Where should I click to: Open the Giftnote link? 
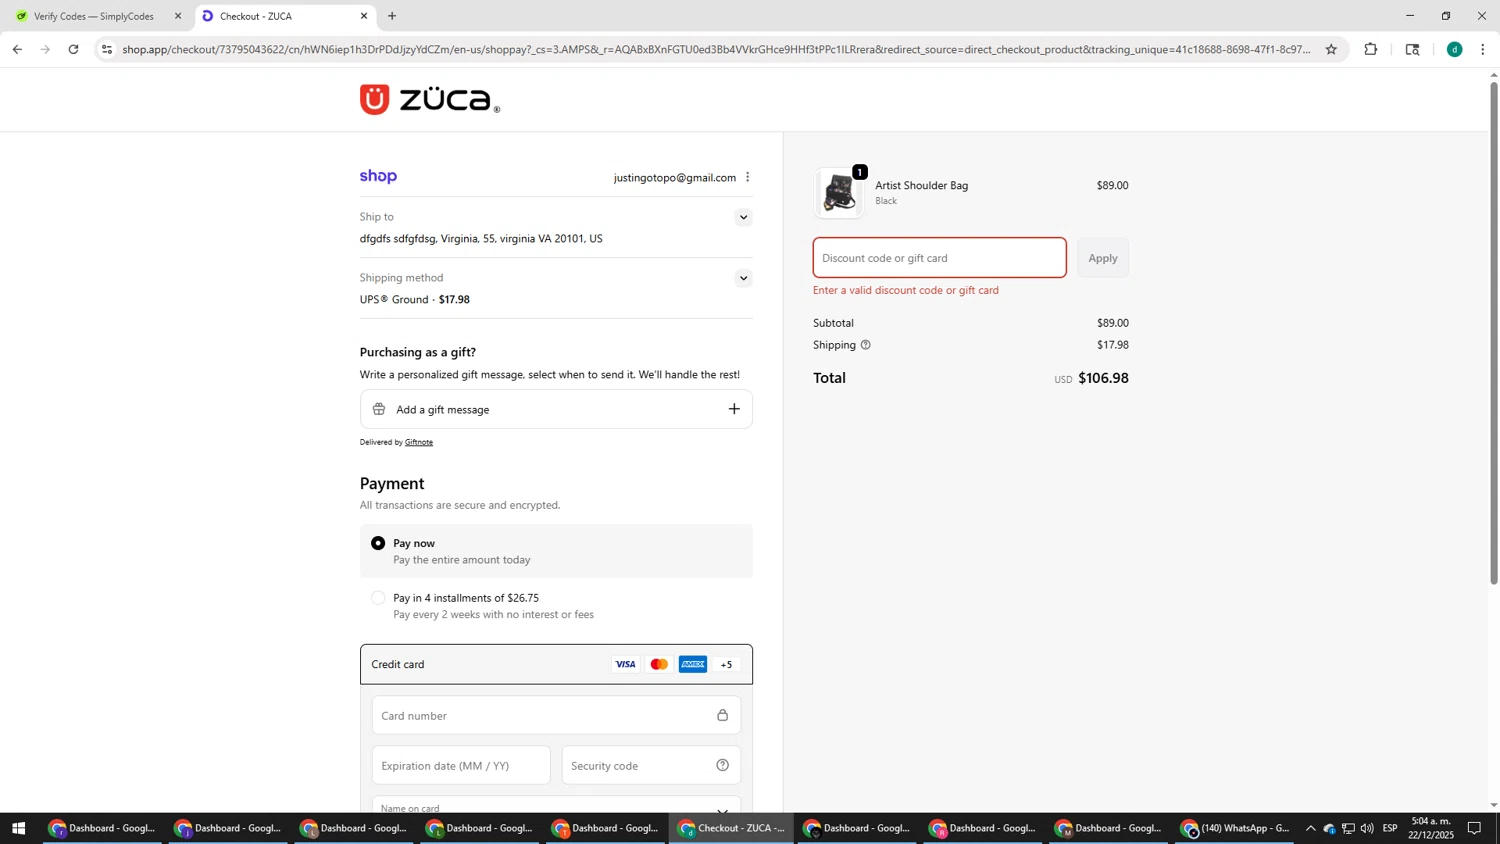(419, 442)
